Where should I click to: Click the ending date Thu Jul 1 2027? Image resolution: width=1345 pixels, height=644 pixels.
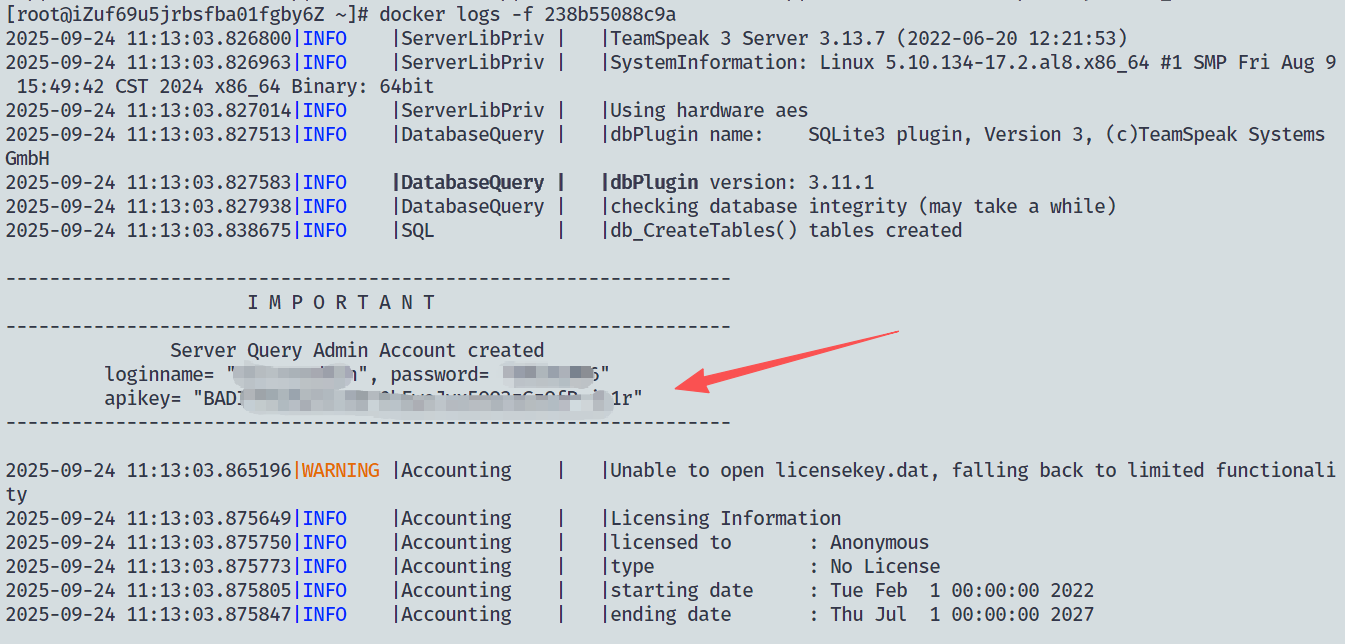point(961,614)
